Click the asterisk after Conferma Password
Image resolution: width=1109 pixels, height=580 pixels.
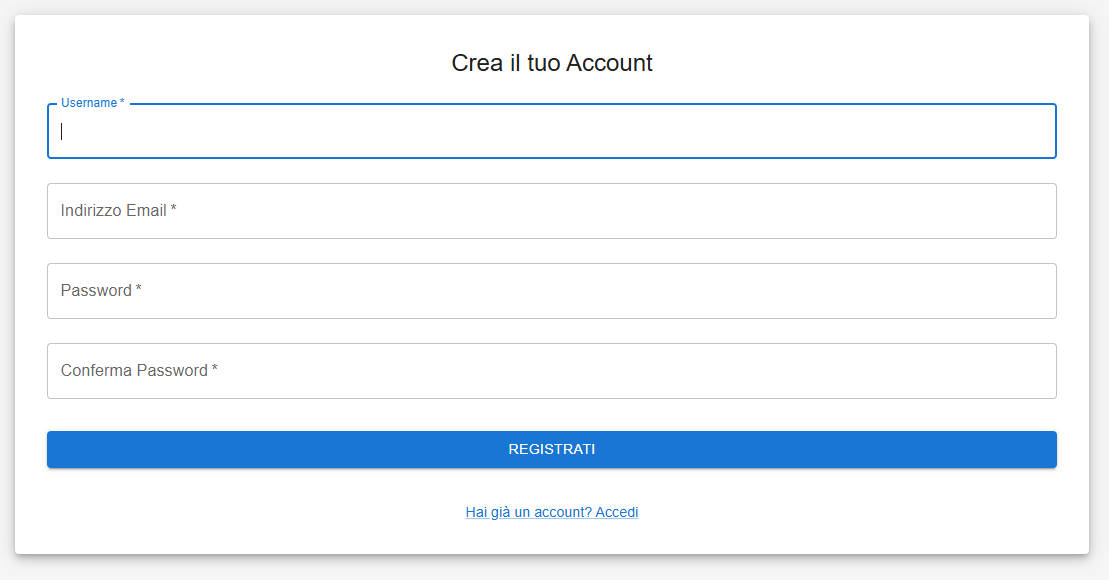pyautogui.click(x=214, y=369)
